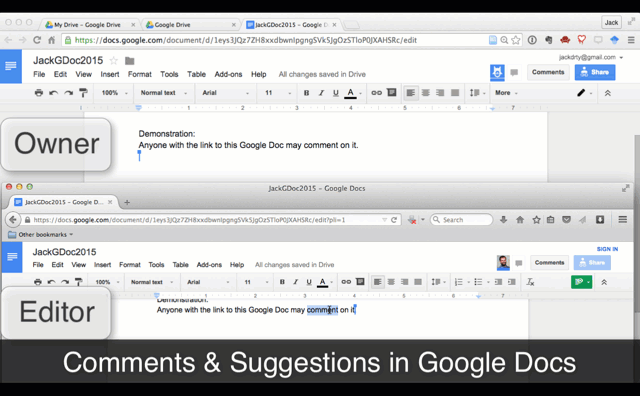
Task: Open the Tools menu in the Editor window
Action: [x=156, y=265]
